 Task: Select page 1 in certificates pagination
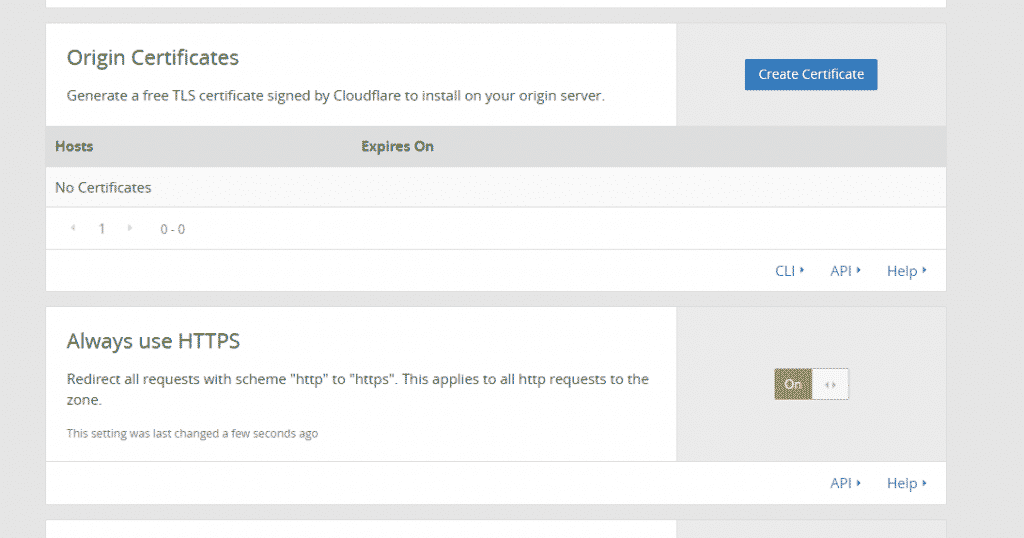[x=101, y=229]
